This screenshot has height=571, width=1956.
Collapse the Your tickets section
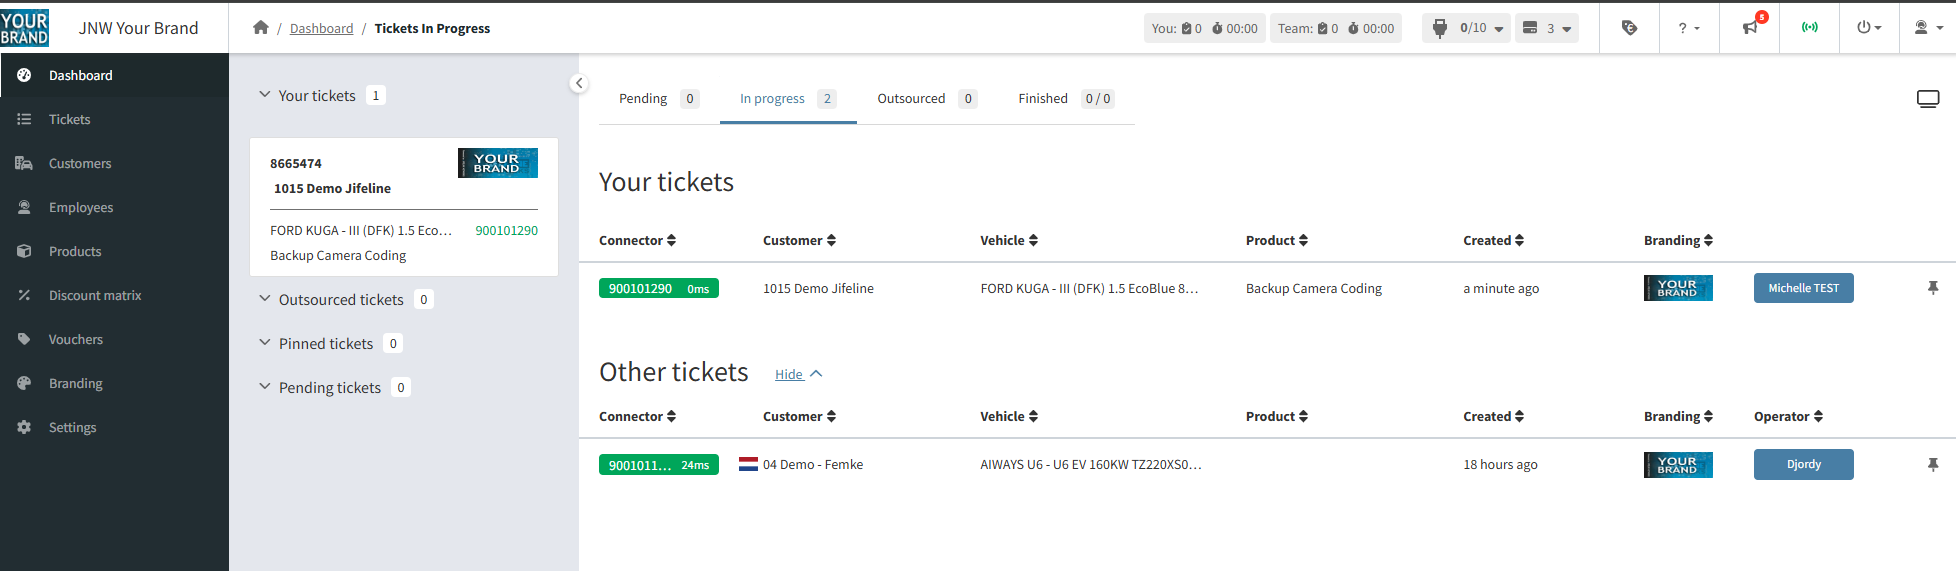265,95
